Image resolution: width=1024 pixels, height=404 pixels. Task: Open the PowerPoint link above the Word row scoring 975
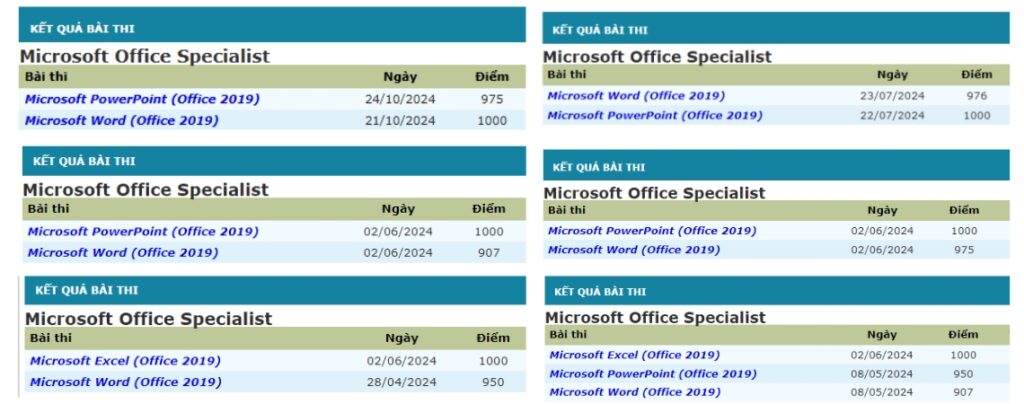[652, 231]
